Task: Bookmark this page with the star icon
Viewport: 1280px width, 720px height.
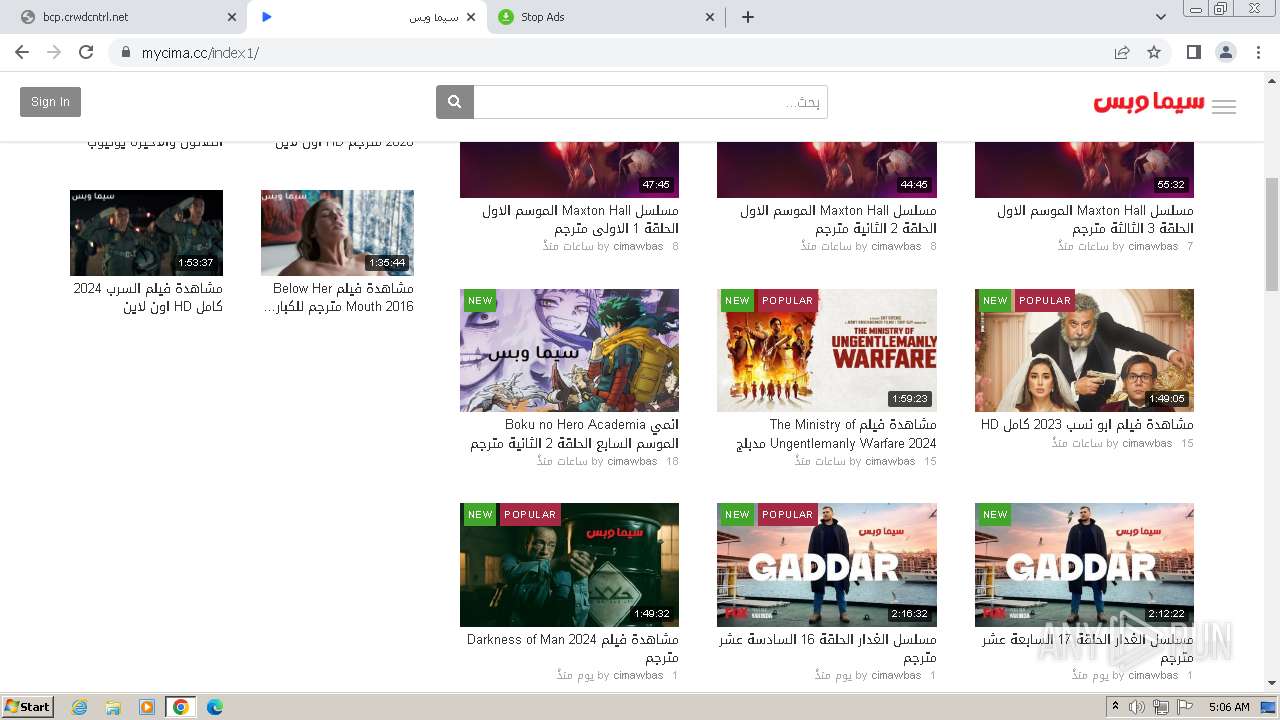Action: (1154, 52)
